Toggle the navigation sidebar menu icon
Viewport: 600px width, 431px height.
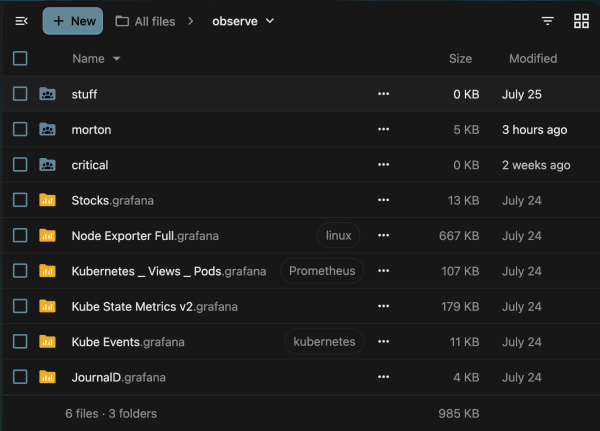click(21, 21)
